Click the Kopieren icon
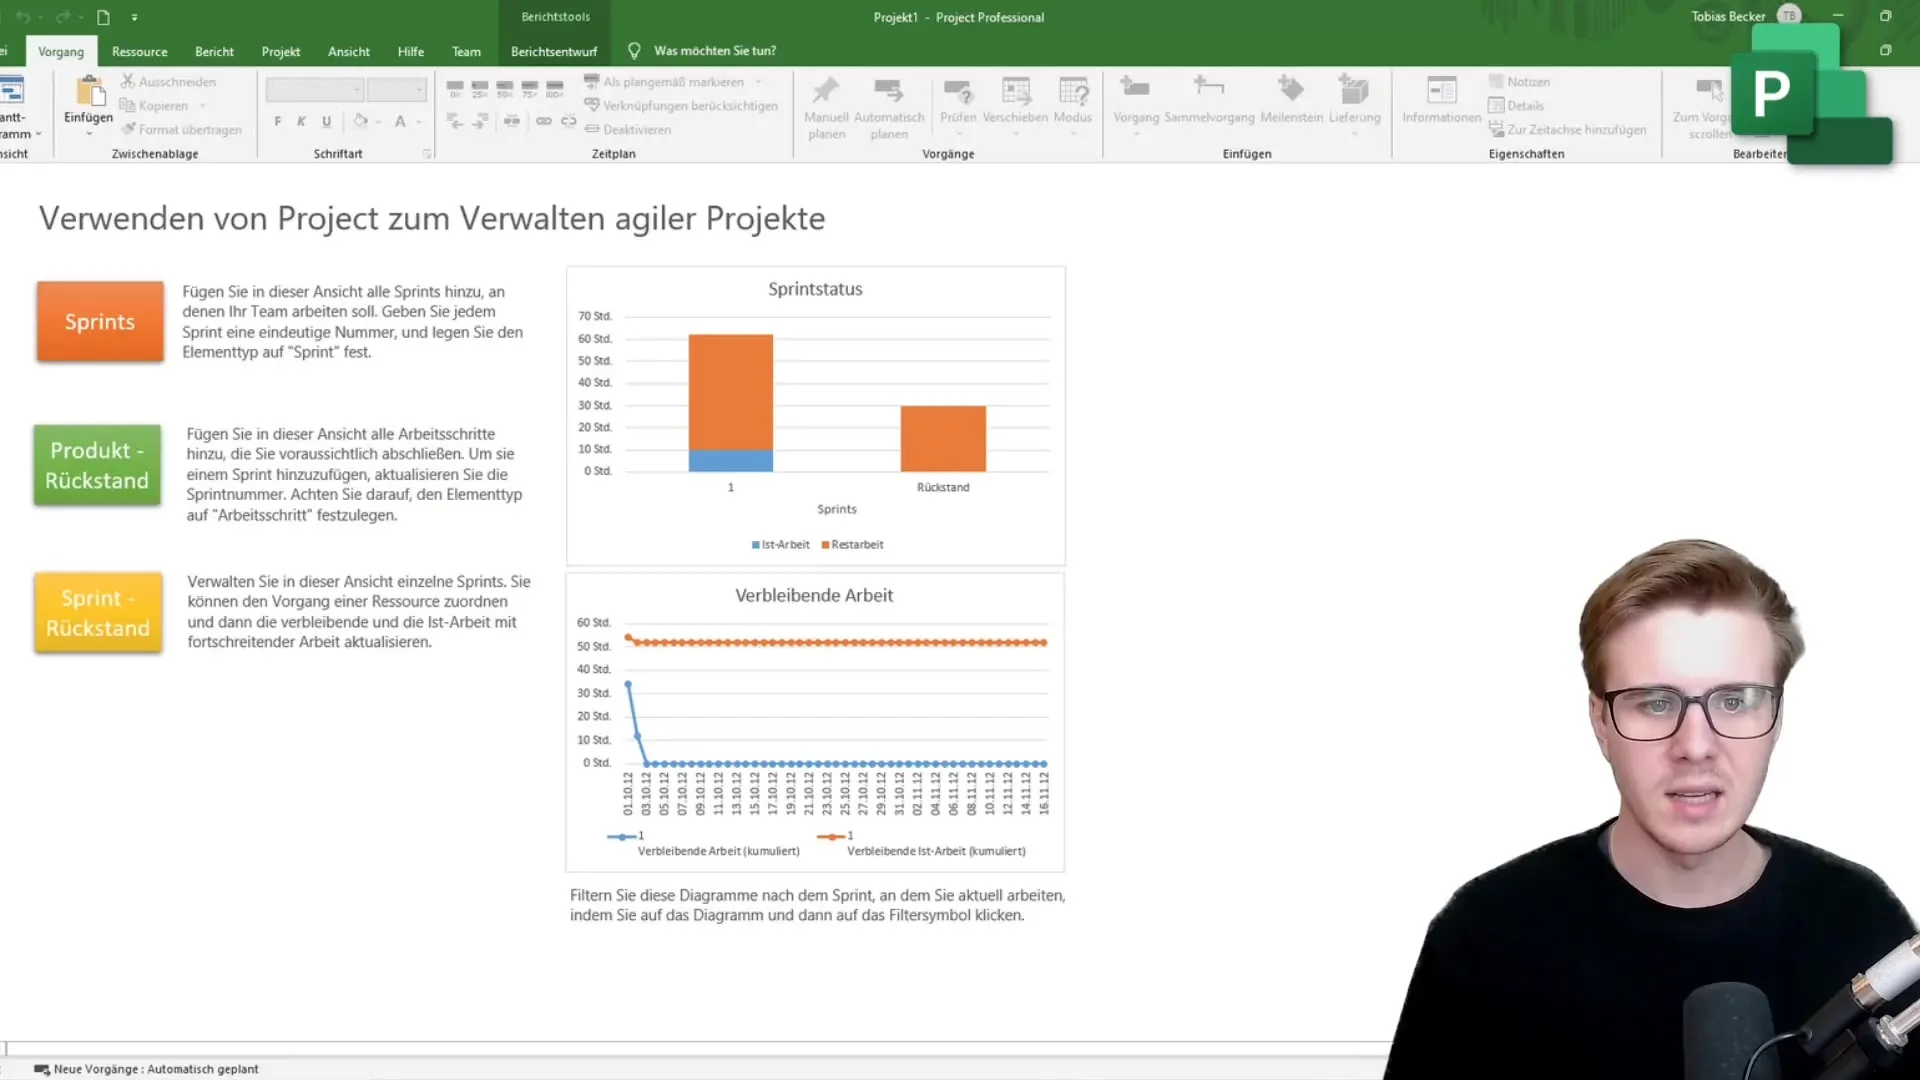Screen dimensions: 1920x1080 click(127, 105)
